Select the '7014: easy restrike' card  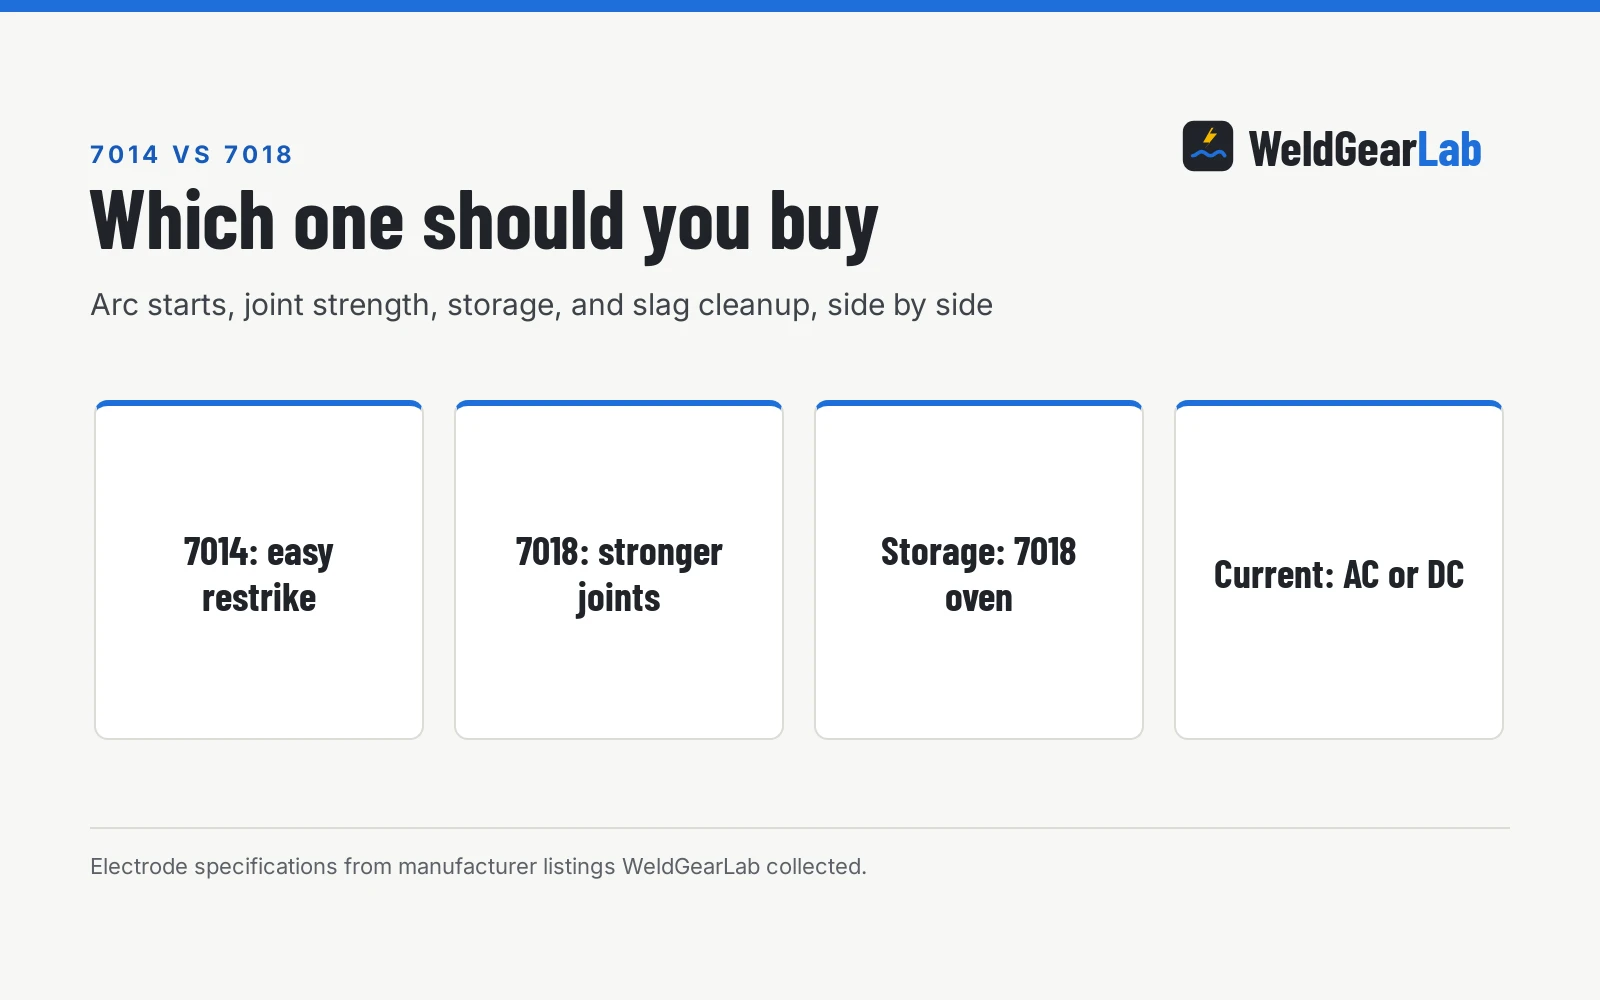click(259, 570)
